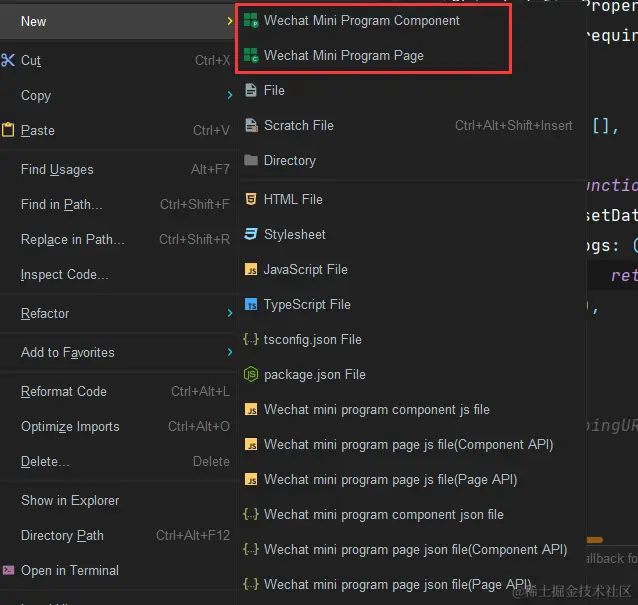Select Scratch File in New submenu
The image size is (638, 605).
coord(412,125)
